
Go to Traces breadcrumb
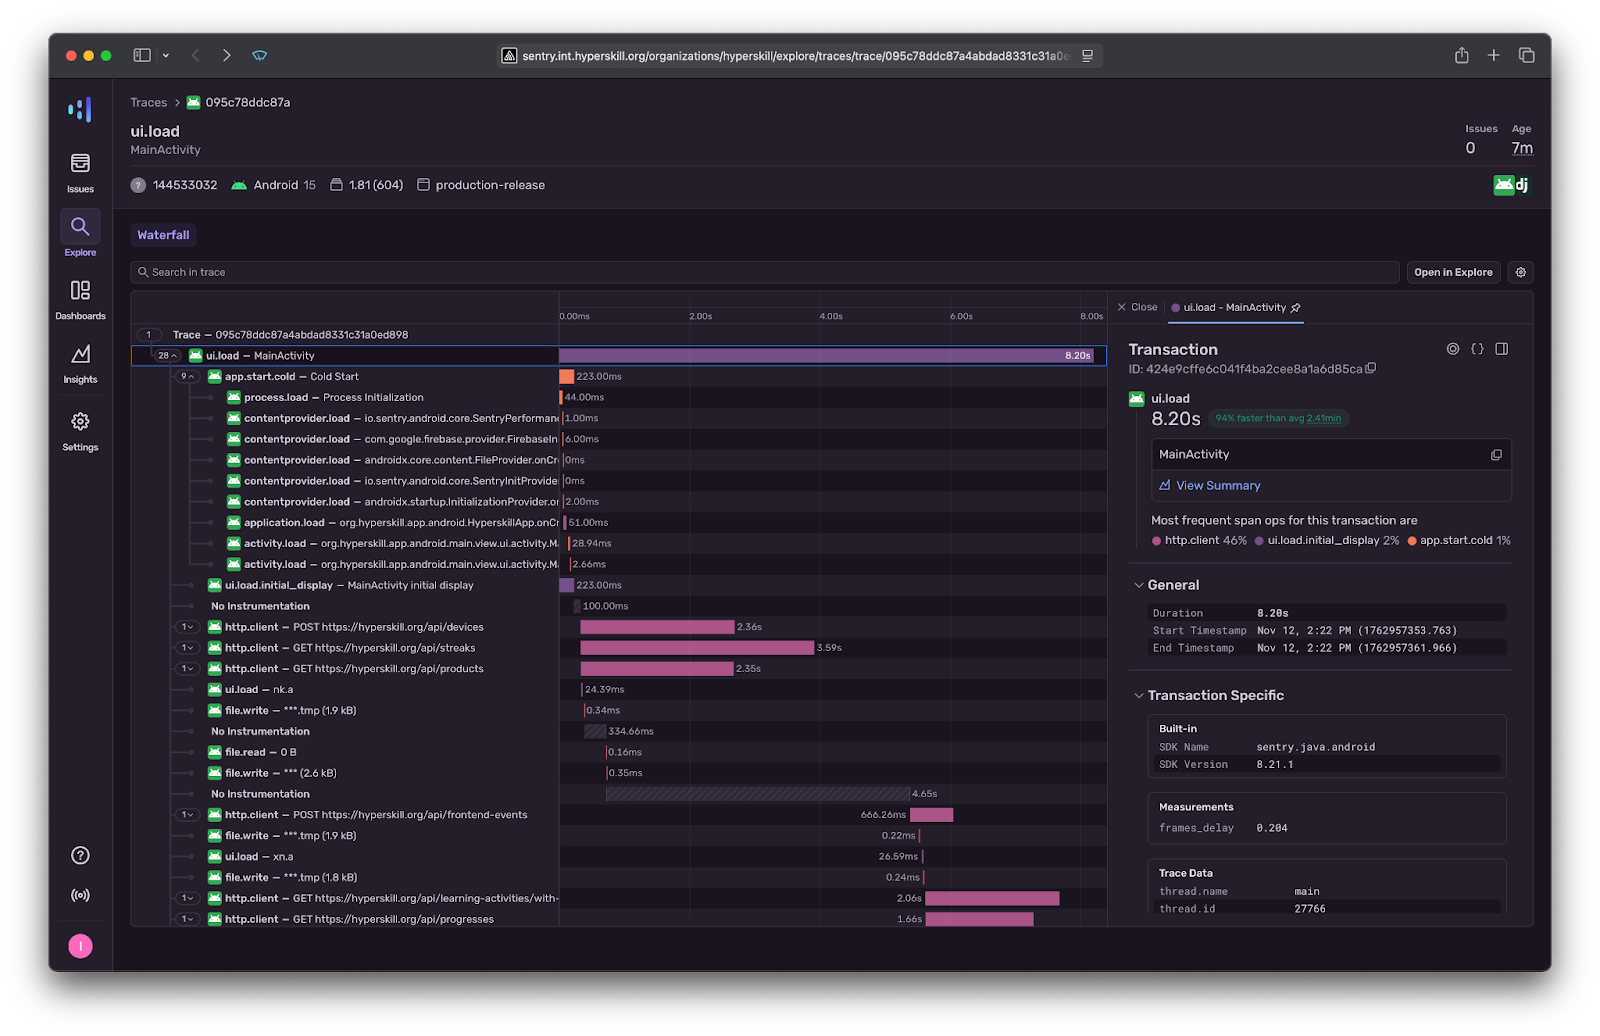[x=148, y=102]
